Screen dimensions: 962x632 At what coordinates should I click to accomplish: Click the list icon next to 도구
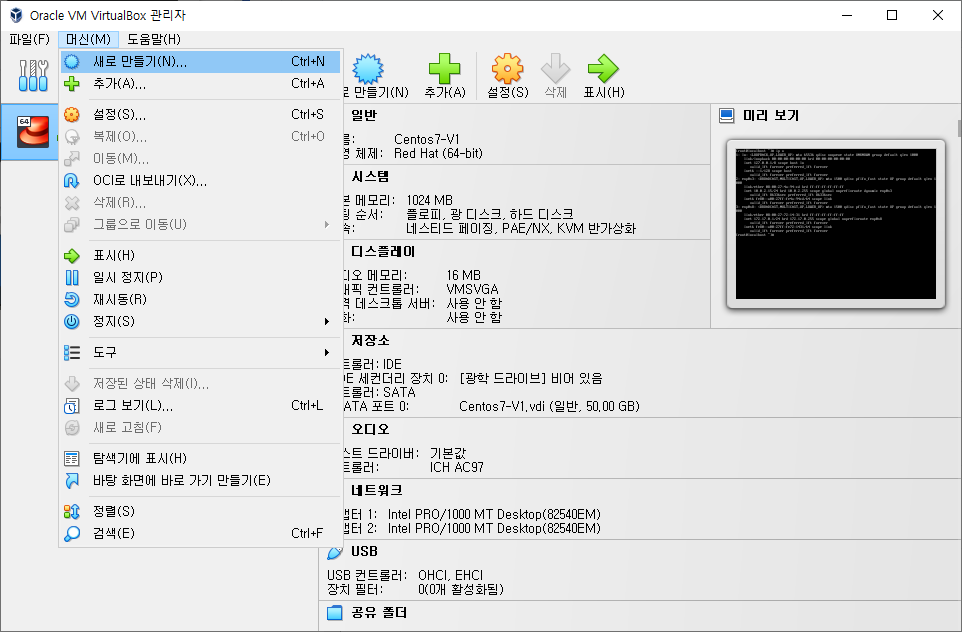pyautogui.click(x=72, y=352)
